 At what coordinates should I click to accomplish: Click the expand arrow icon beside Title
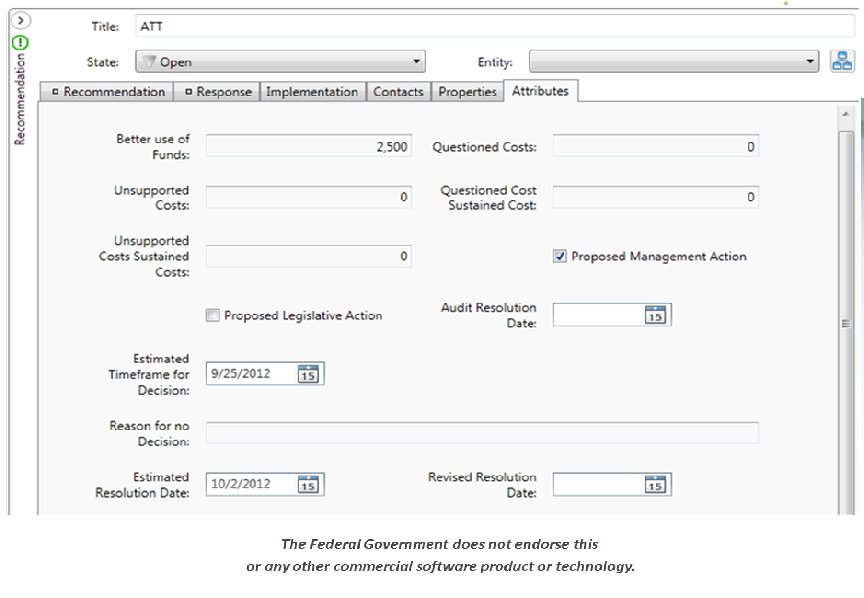[20, 21]
